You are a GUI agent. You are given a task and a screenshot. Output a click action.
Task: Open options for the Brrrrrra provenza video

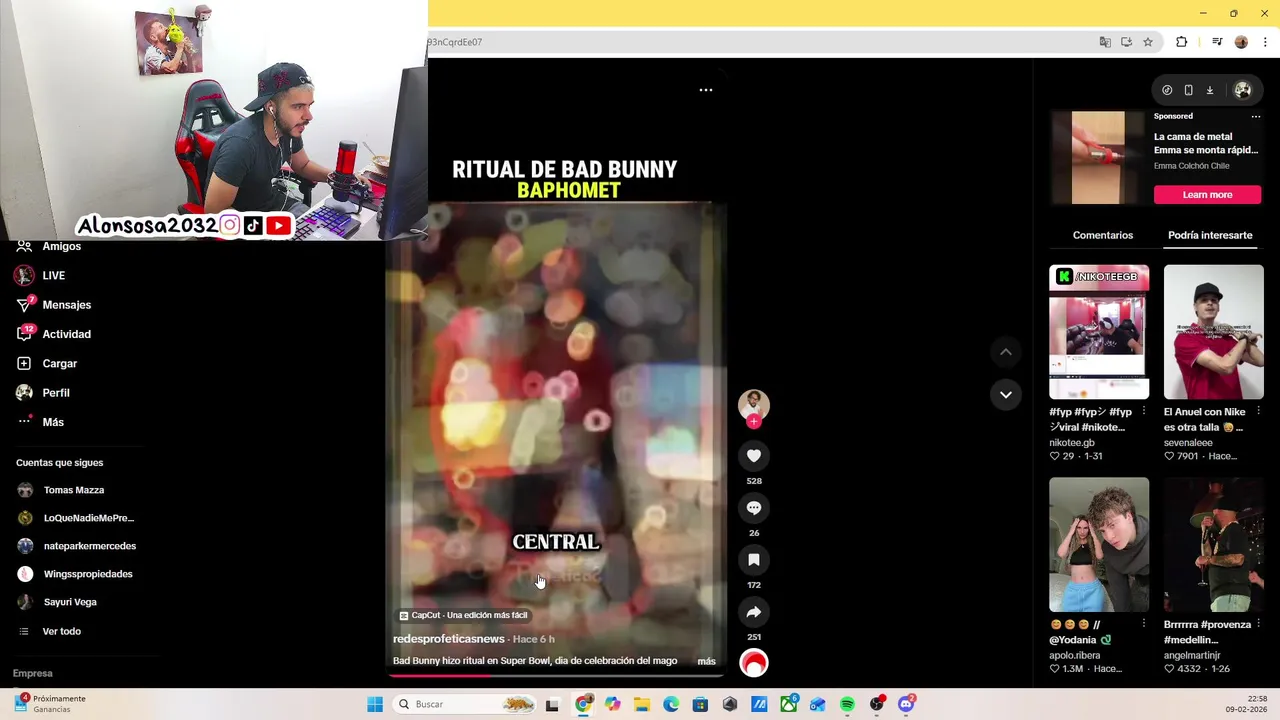point(1258,624)
